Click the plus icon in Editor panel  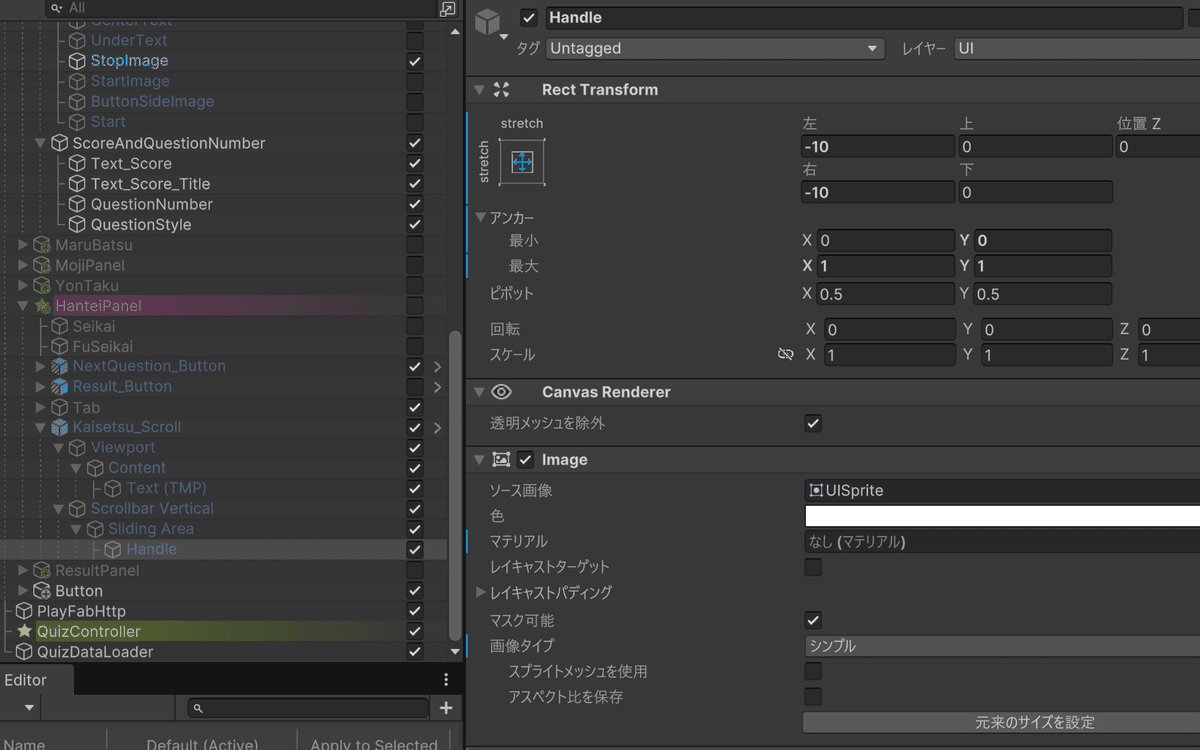(446, 708)
